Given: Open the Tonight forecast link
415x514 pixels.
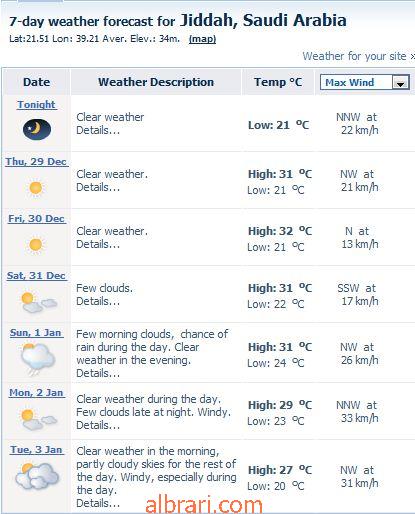Looking at the screenshot, I should [x=37, y=104].
